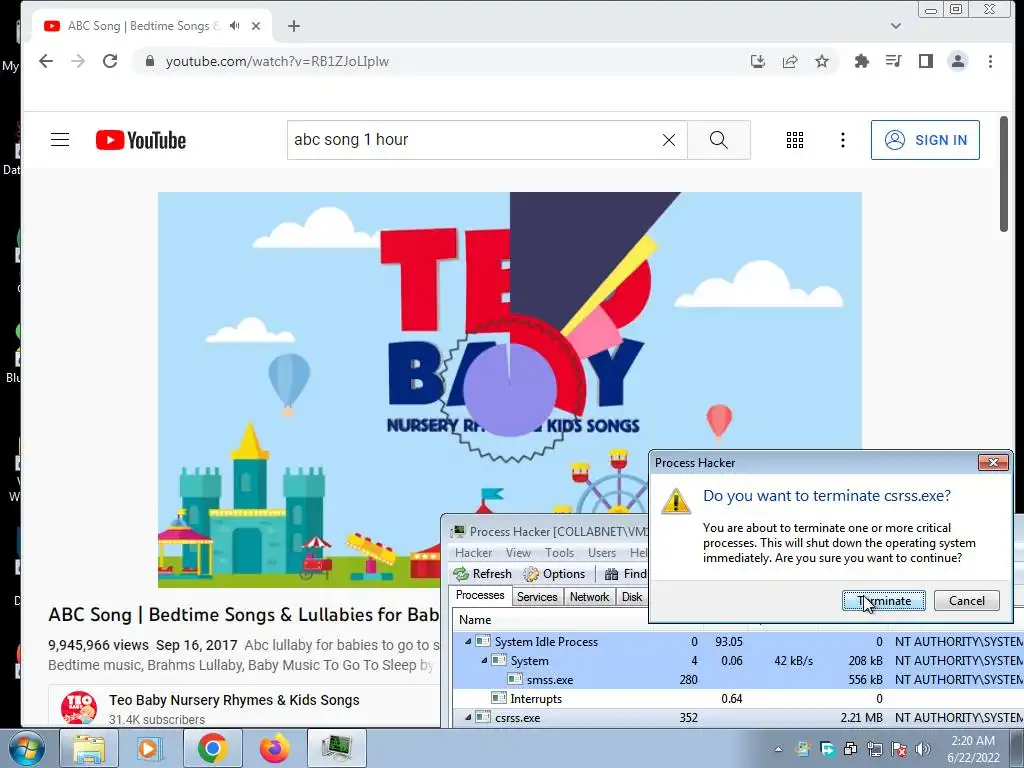This screenshot has height=768, width=1024.
Task: Run YouTube search with magnifier button
Action: [718, 140]
